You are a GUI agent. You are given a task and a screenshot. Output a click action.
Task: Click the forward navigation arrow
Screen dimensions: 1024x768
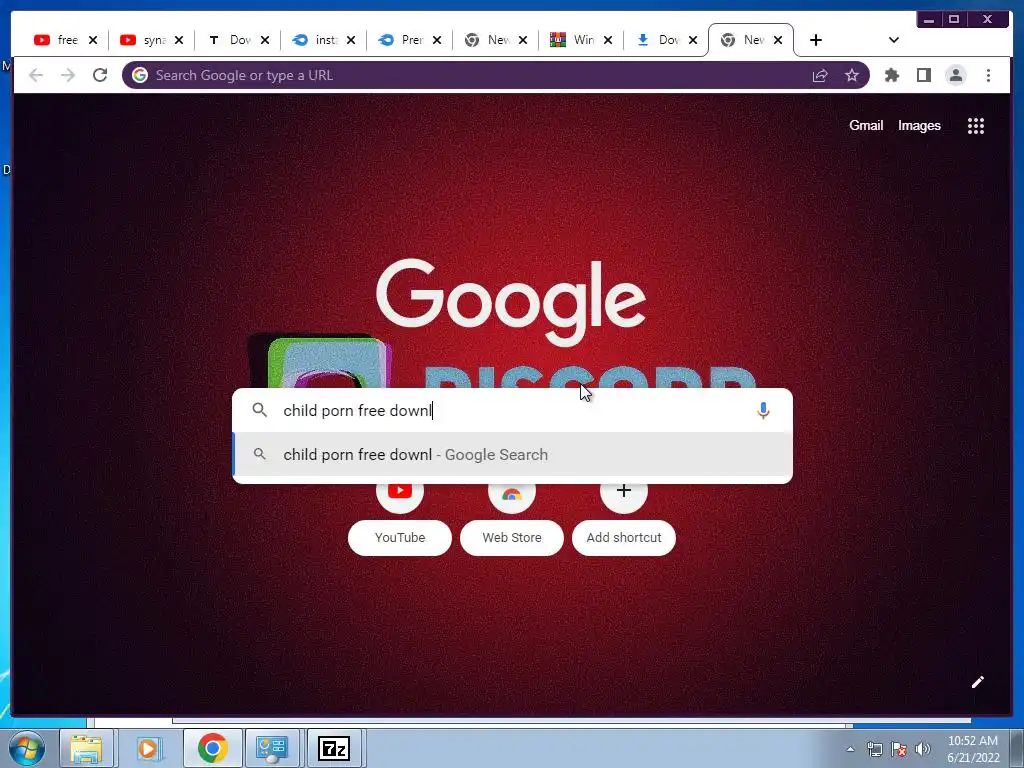coord(68,75)
